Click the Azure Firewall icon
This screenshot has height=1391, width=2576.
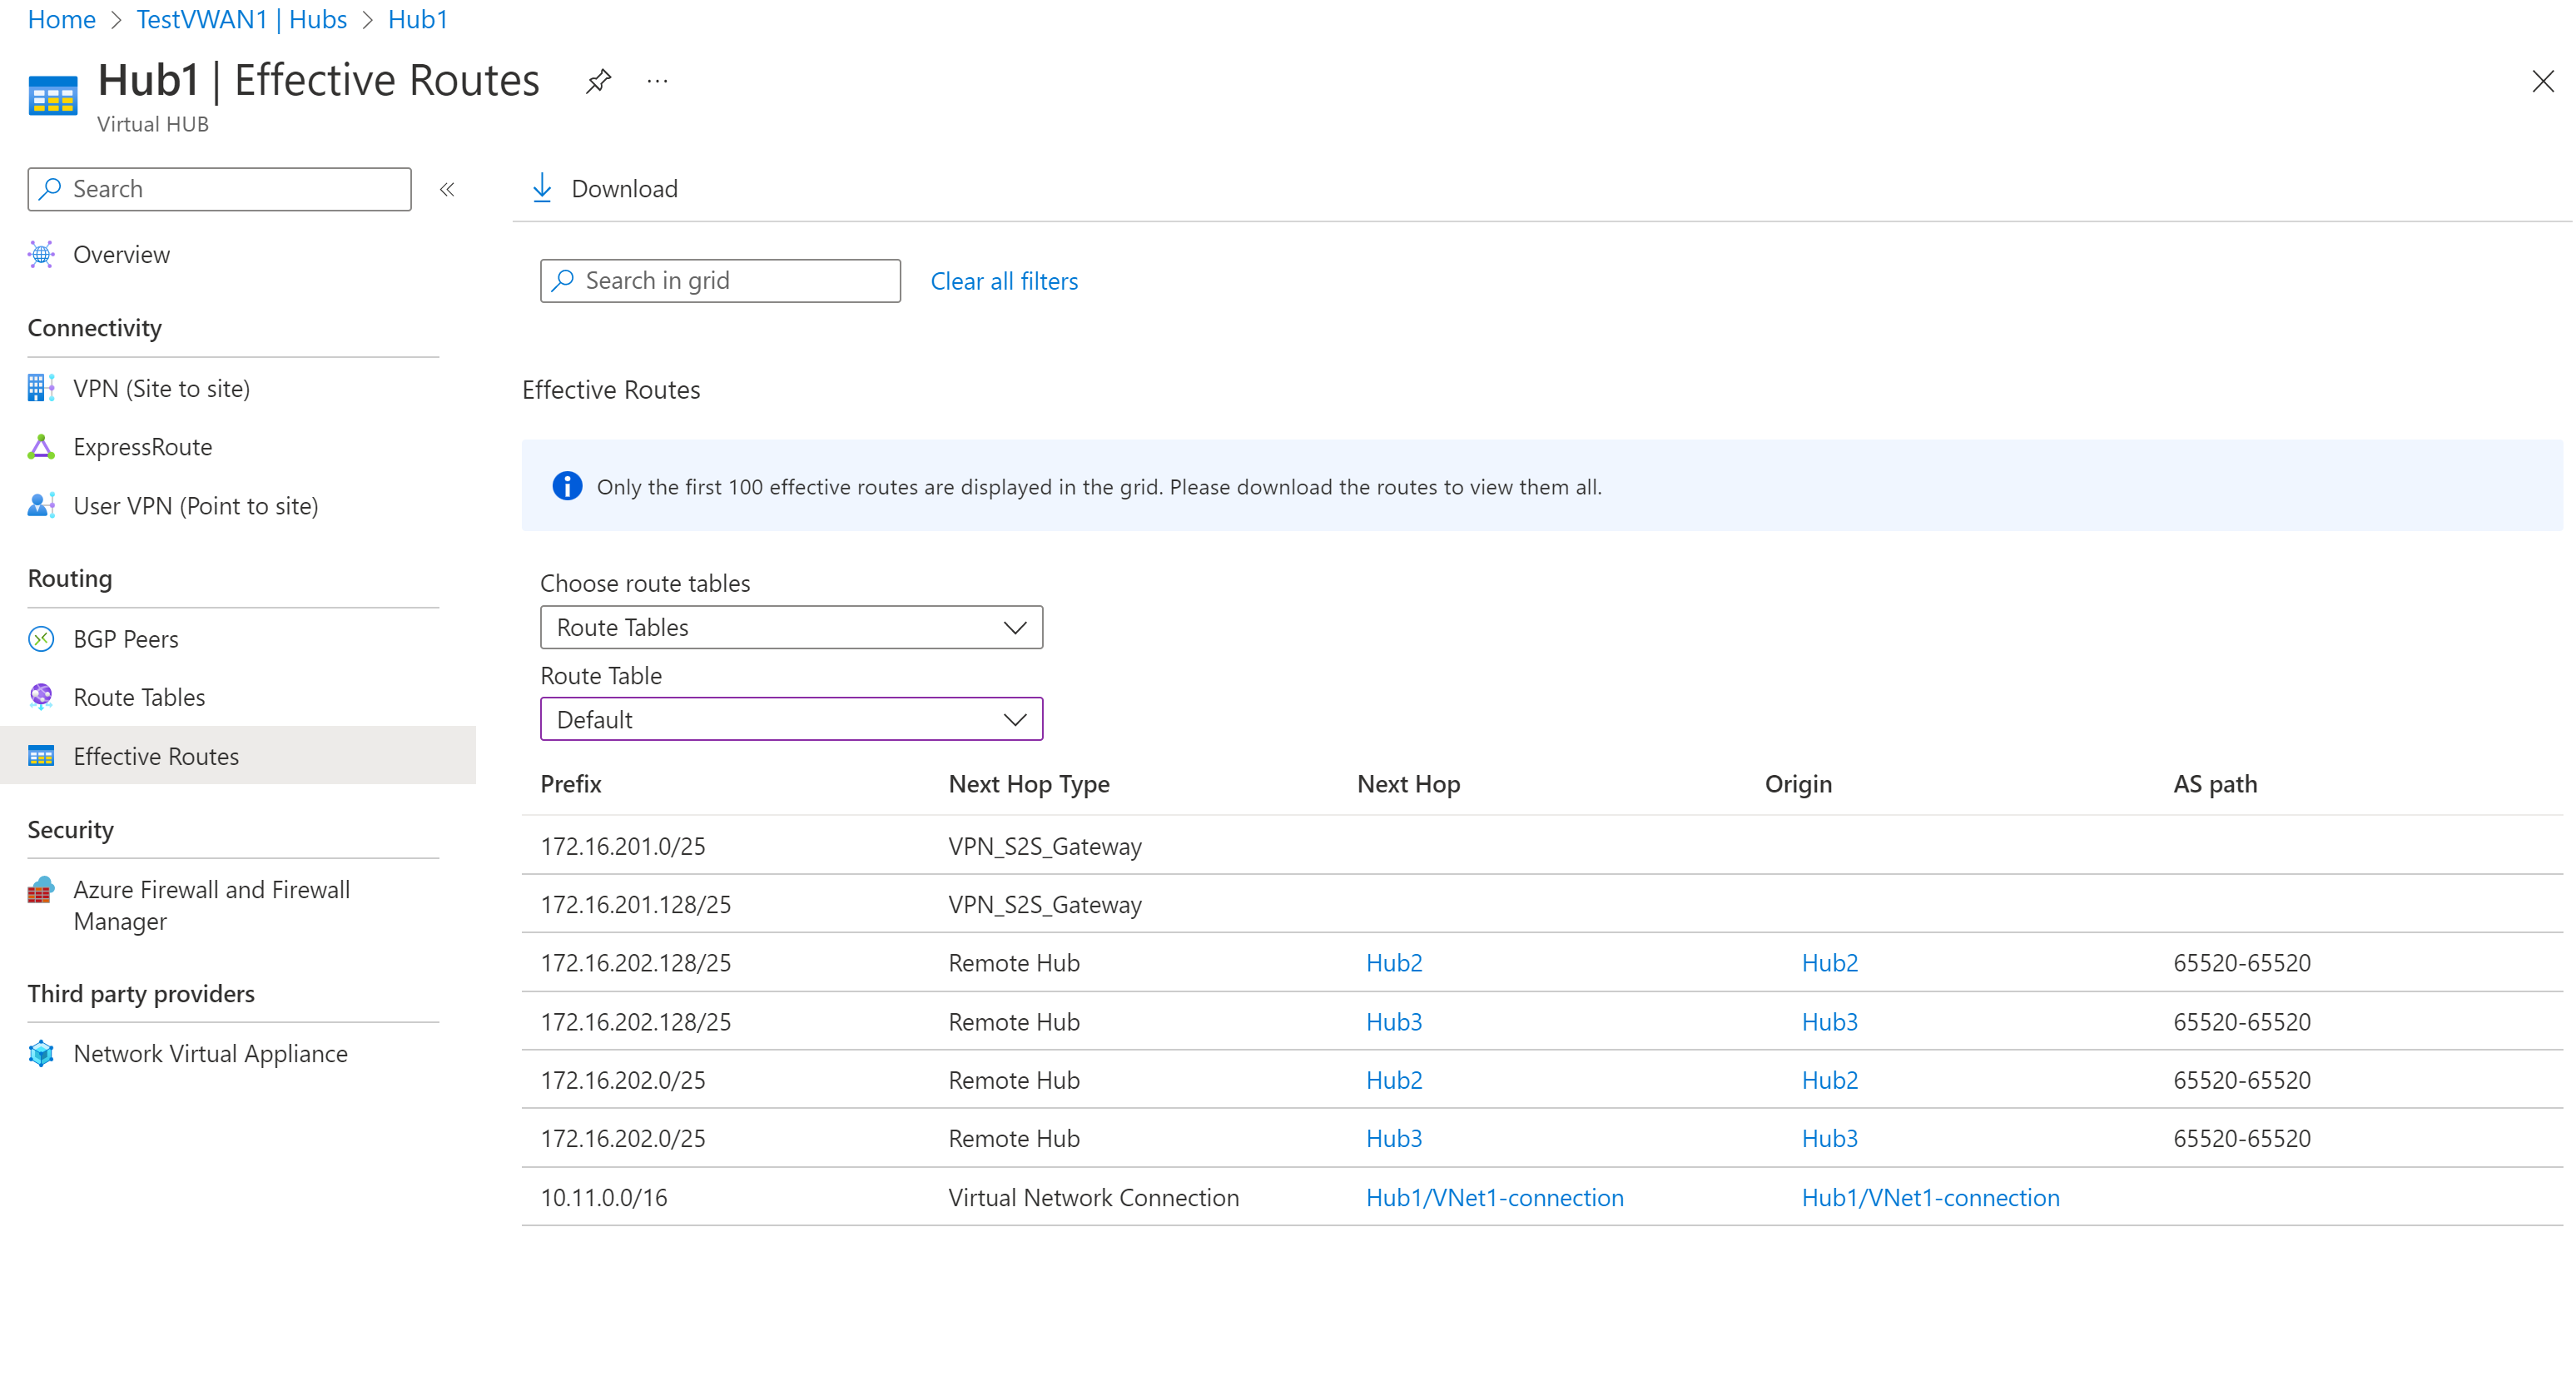pyautogui.click(x=41, y=890)
